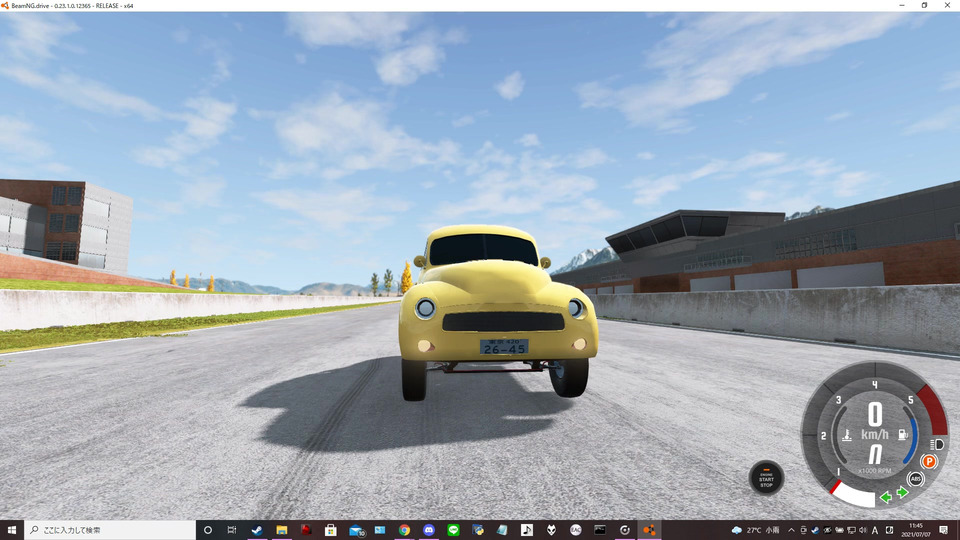Open the clock showing 11:45
The height and width of the screenshot is (540, 960).
click(917, 530)
